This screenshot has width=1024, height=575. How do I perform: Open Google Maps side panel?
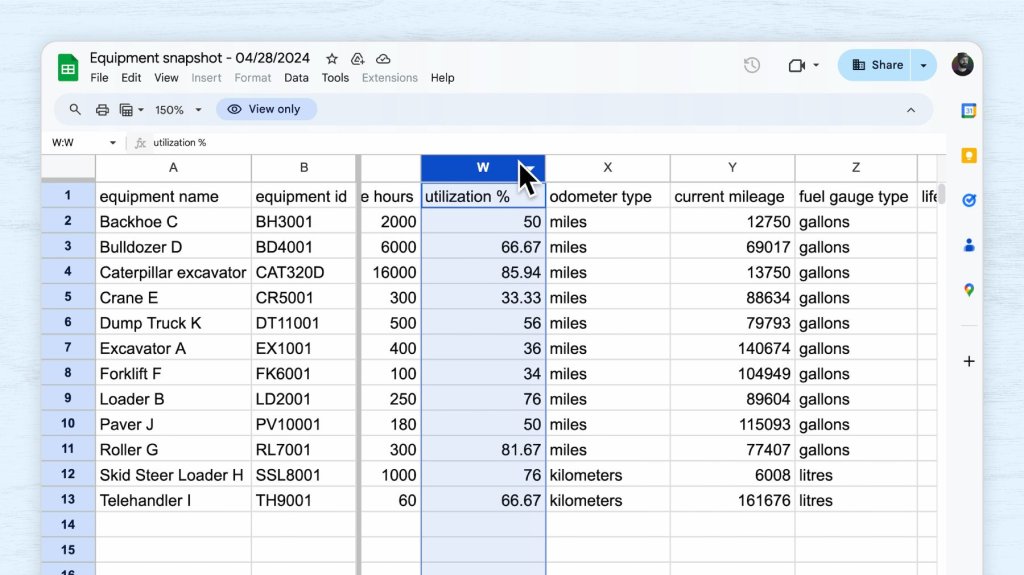968,290
